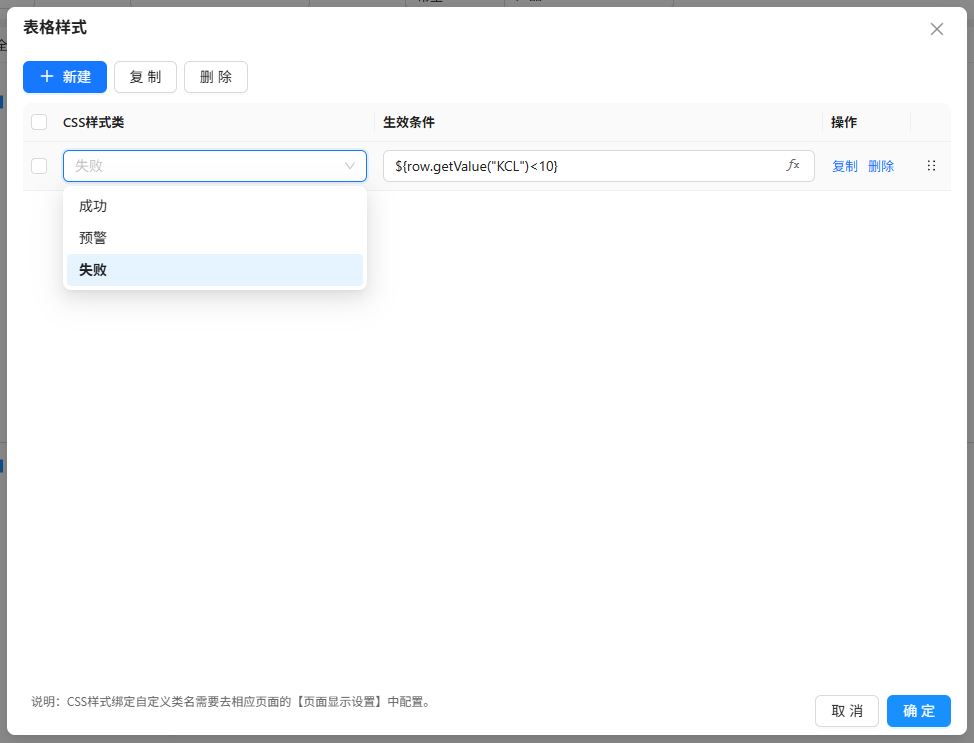Choose 成功 from the dropdown list

point(215,206)
